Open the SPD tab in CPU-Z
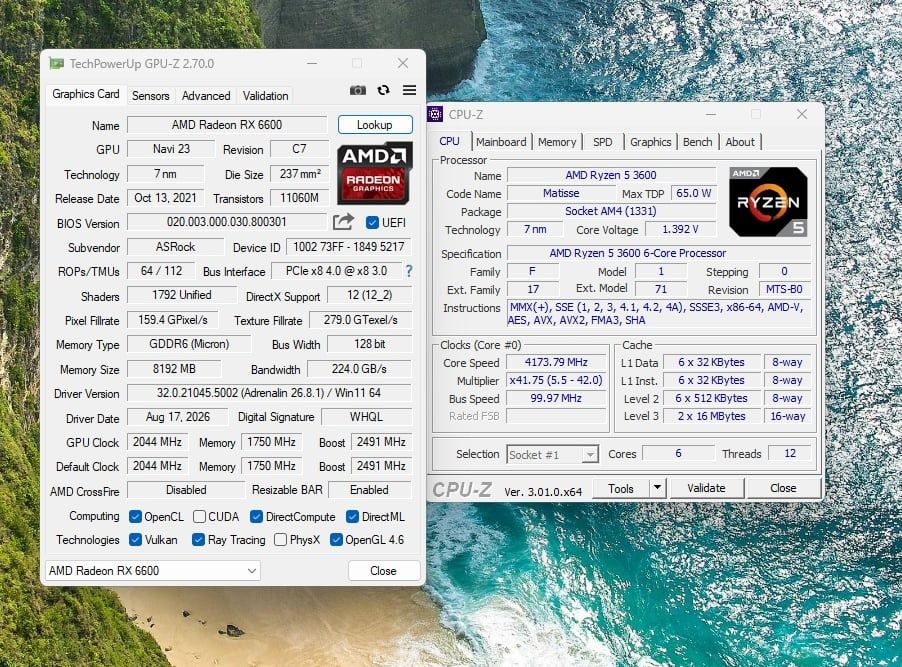 pos(602,142)
